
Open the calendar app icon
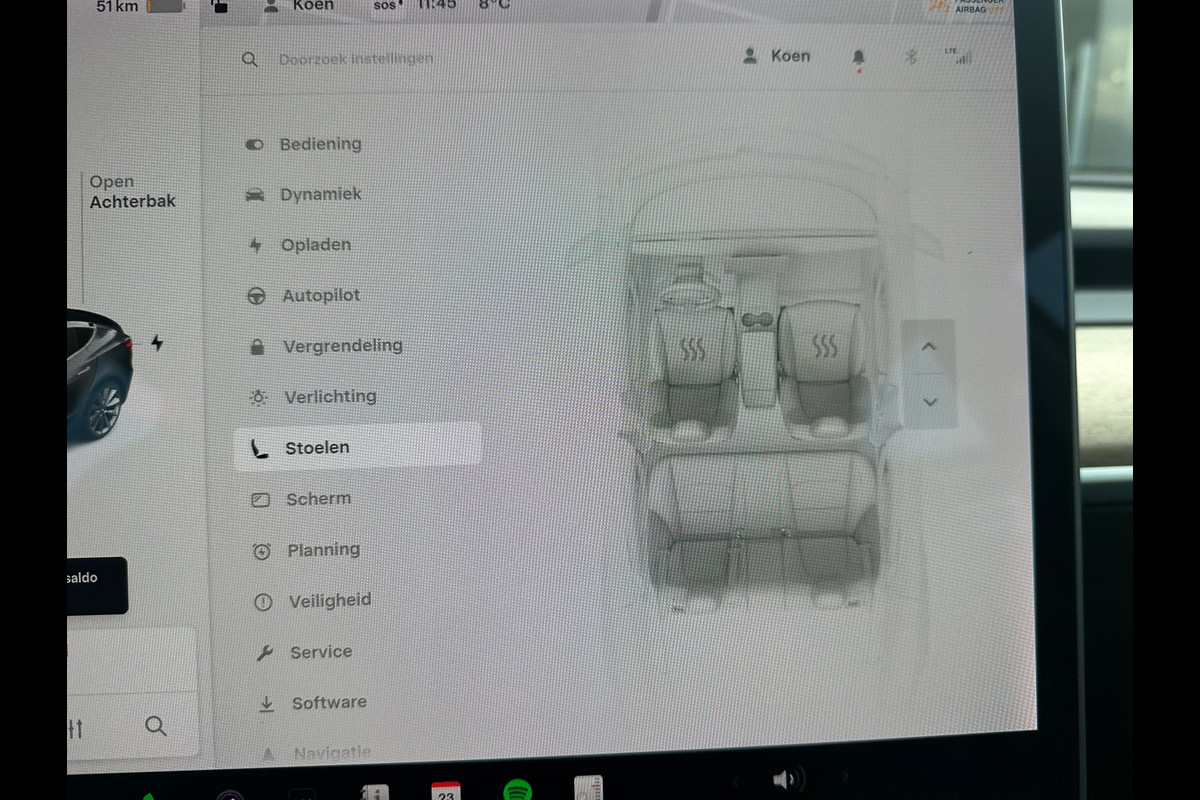[x=446, y=791]
